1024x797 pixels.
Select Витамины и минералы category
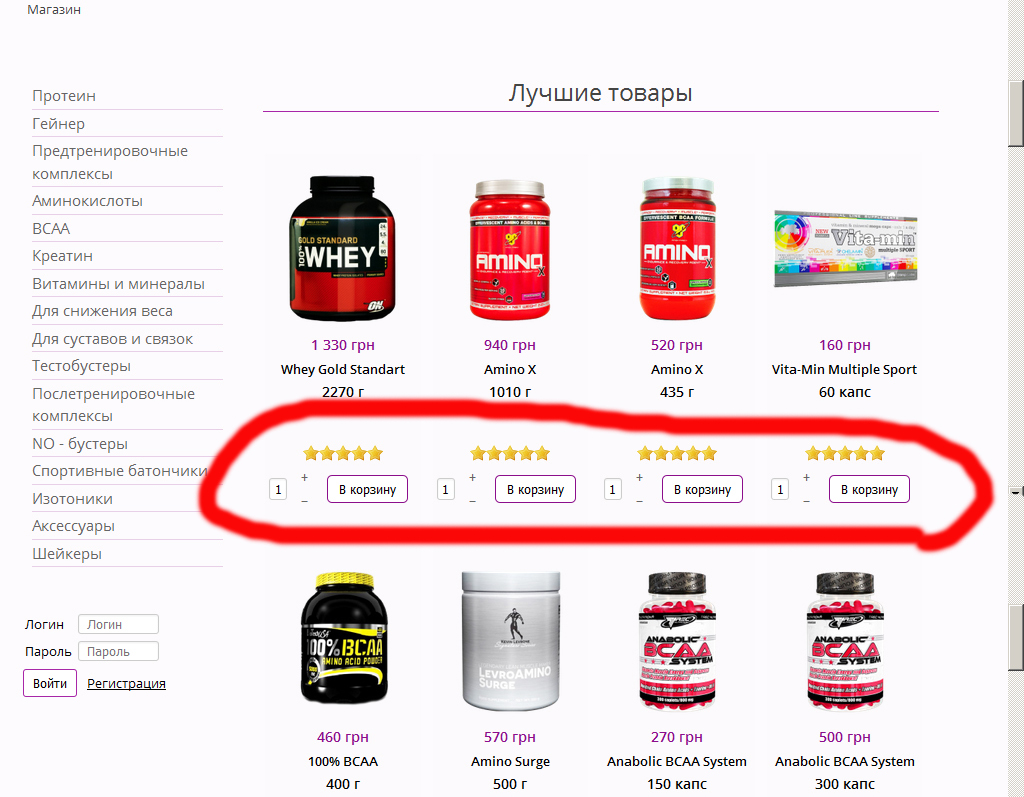[x=118, y=284]
